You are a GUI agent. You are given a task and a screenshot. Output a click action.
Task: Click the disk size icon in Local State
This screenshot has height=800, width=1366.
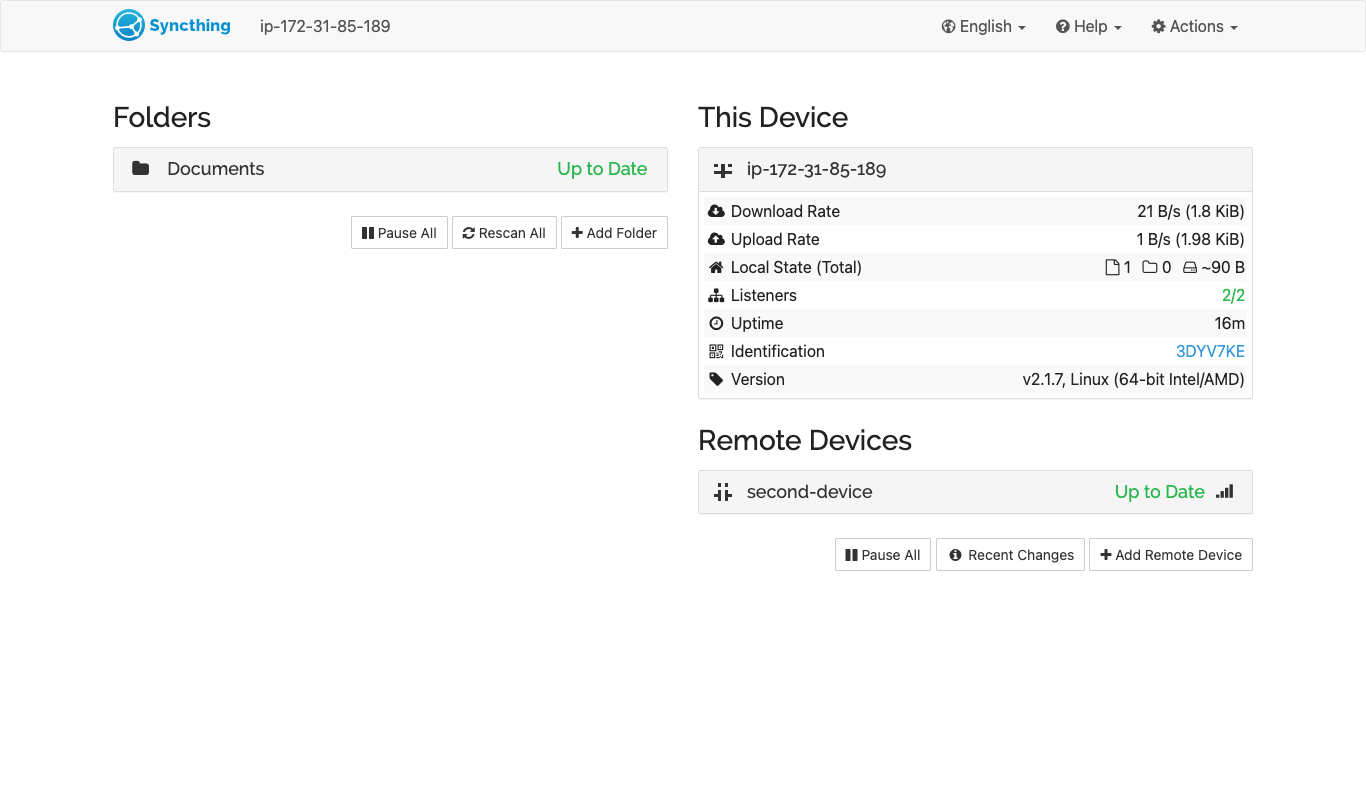[x=1190, y=267]
